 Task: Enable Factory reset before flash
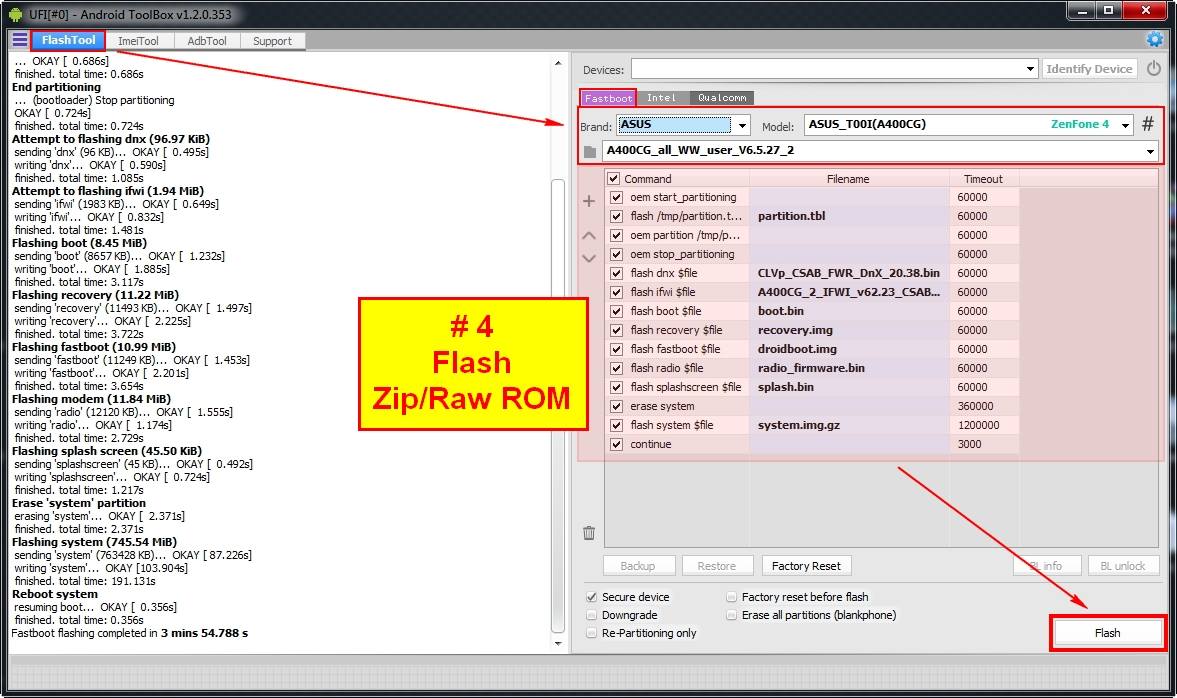(731, 597)
